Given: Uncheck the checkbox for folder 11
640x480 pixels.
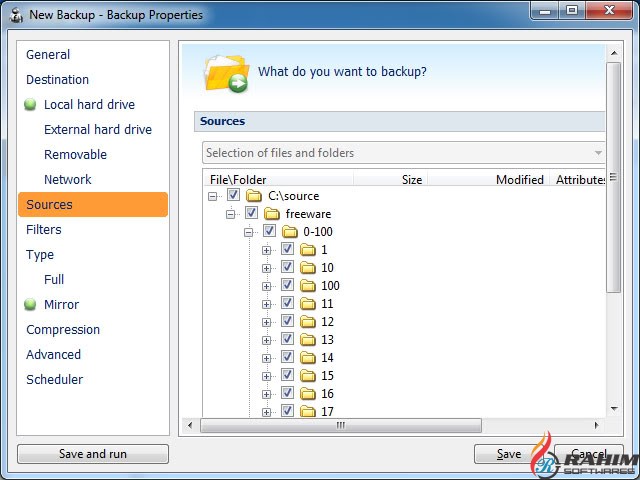Looking at the screenshot, I should 287,302.
